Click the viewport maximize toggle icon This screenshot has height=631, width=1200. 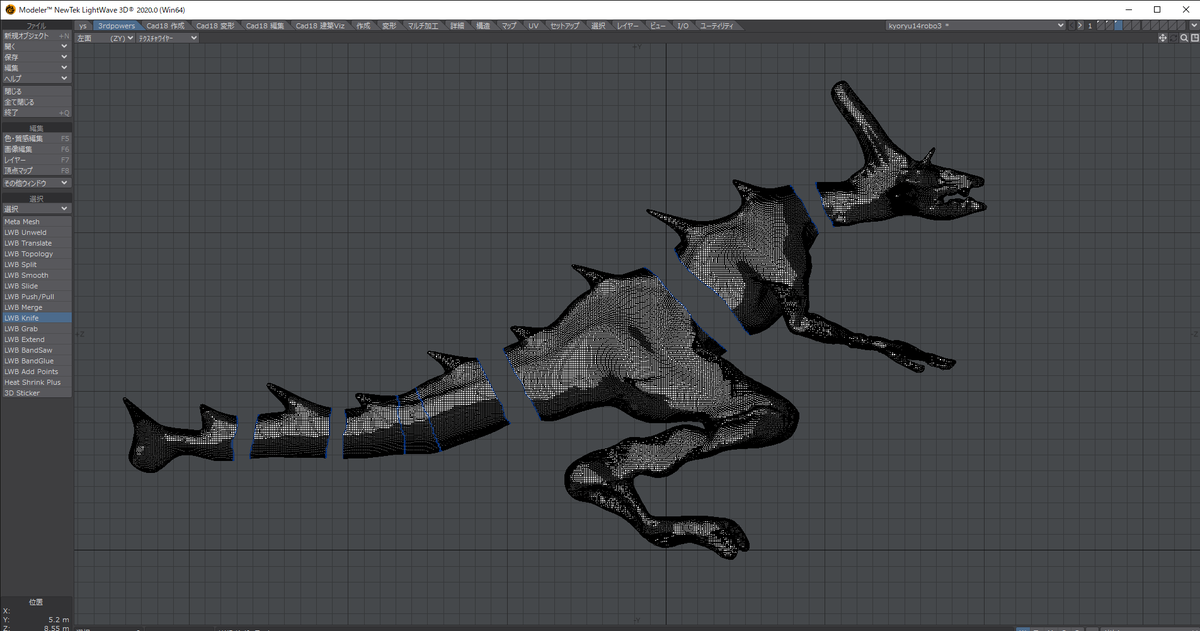[1195, 38]
